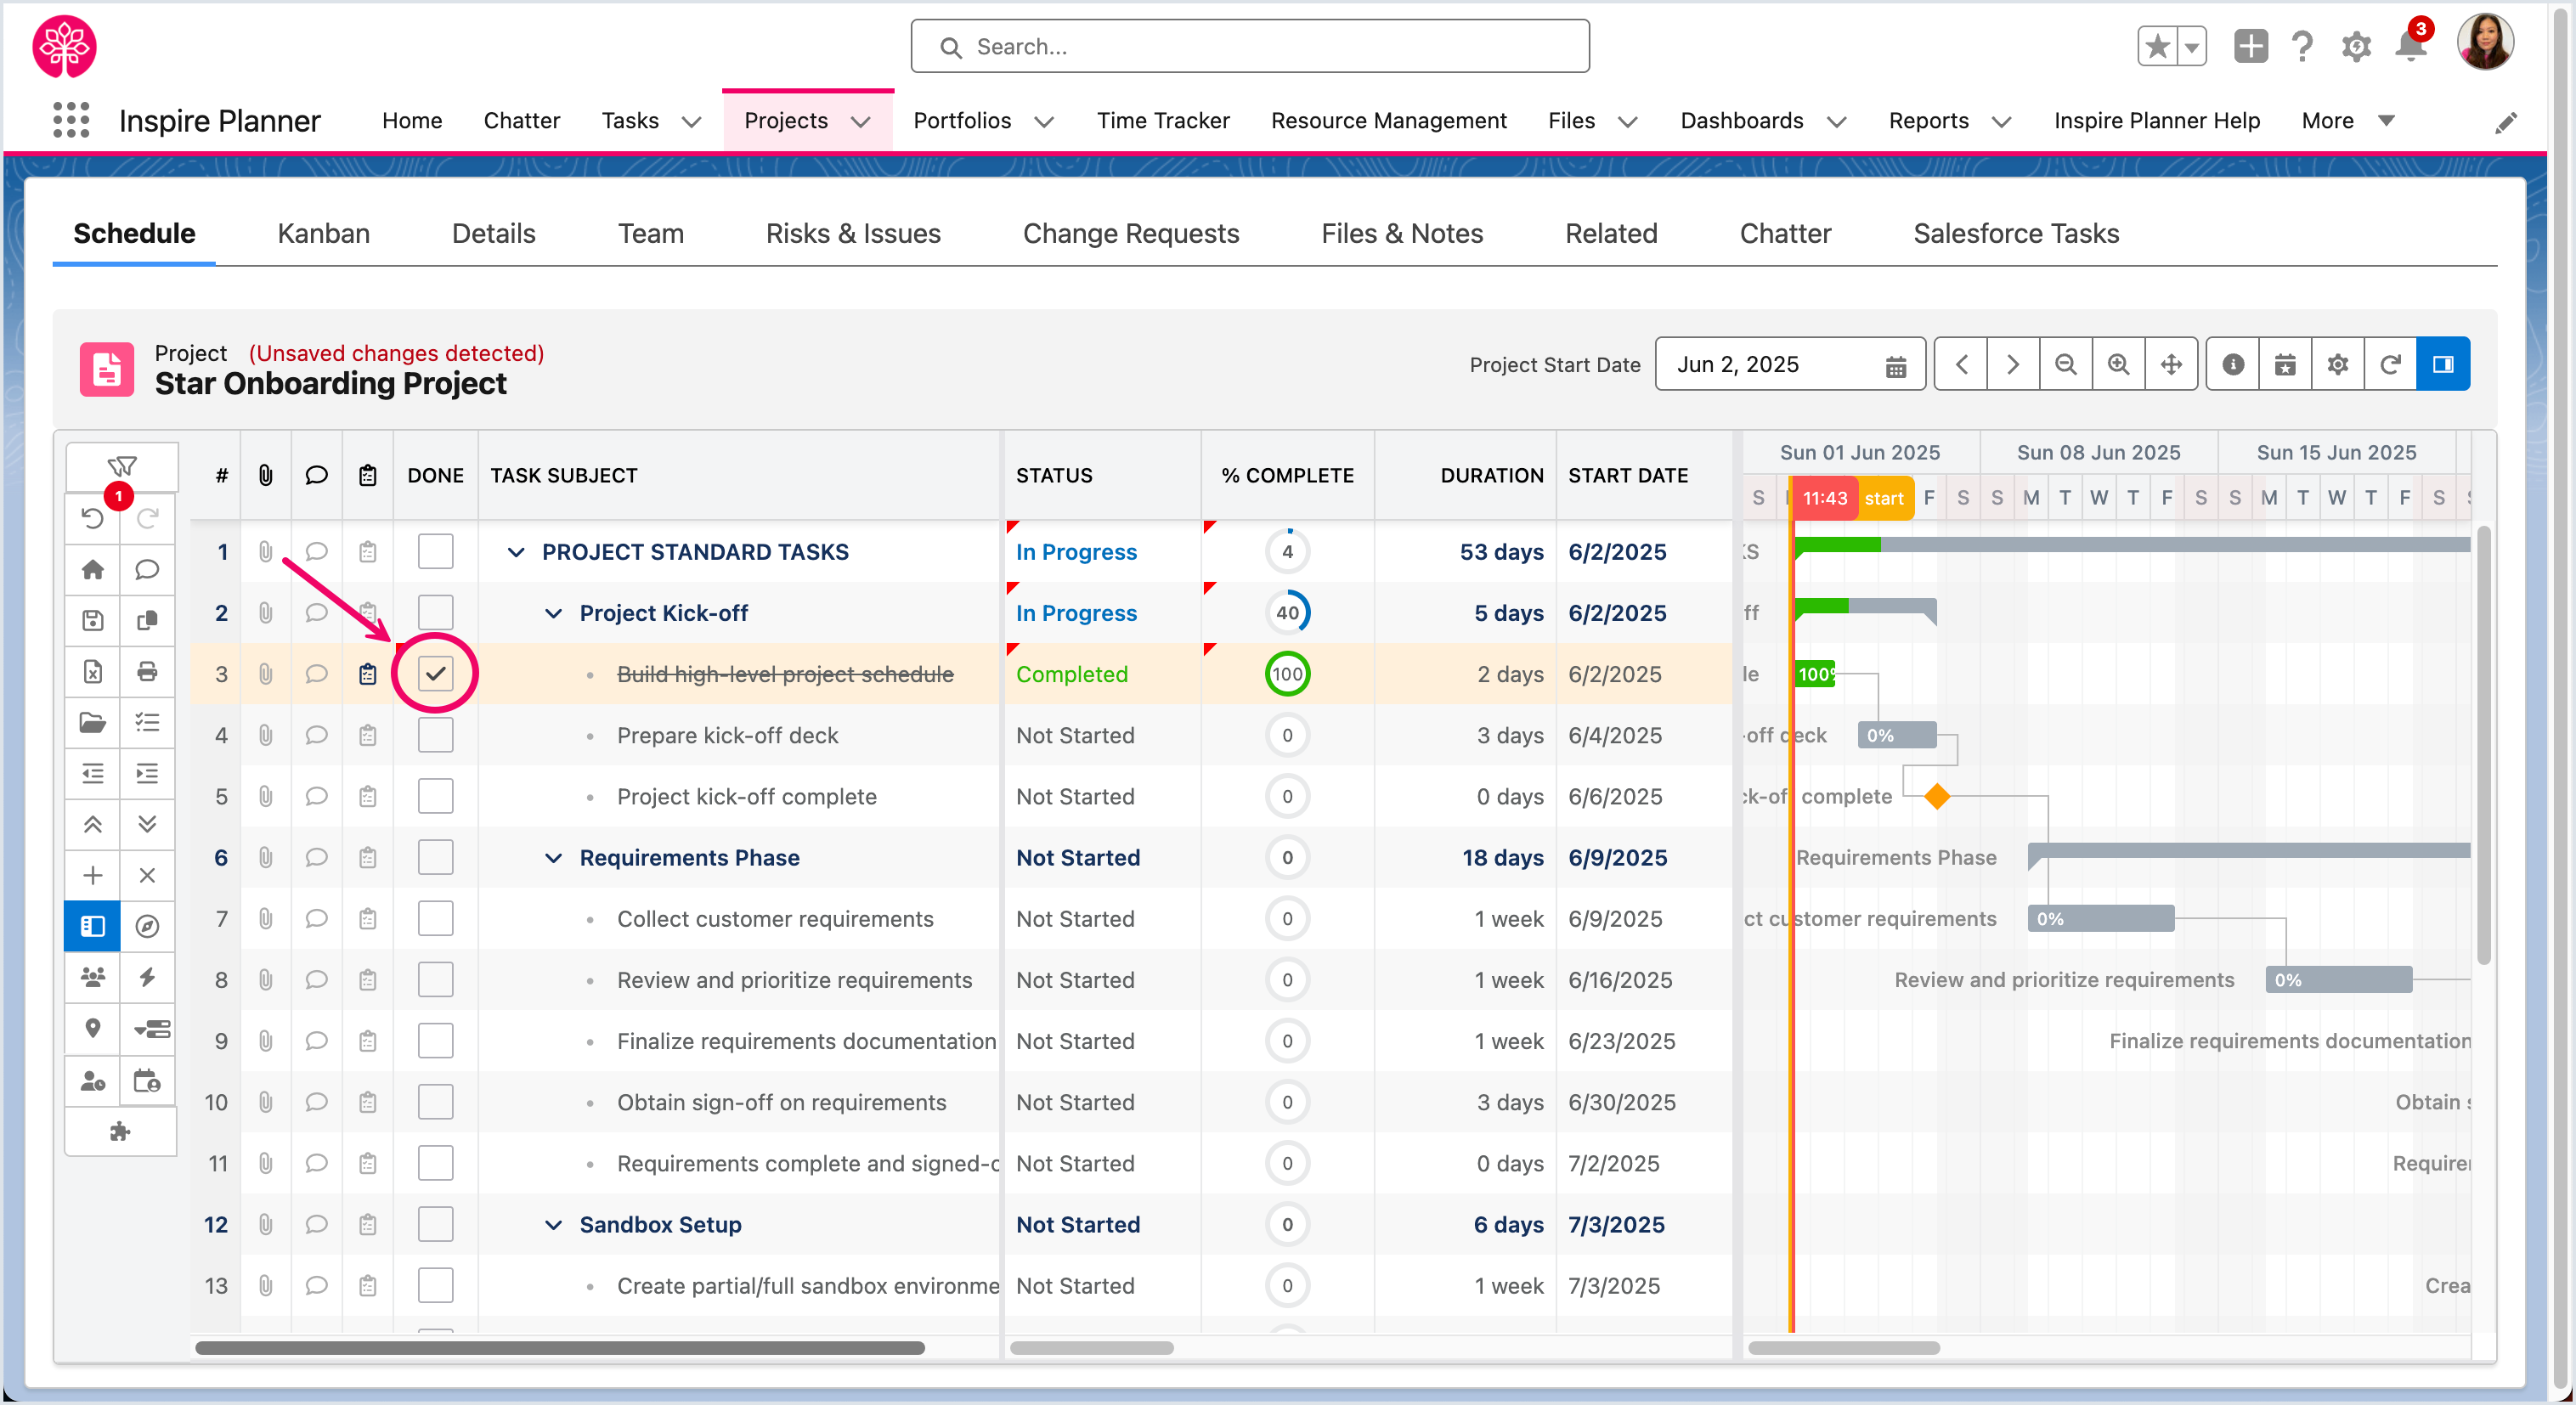Click the fit-to-screen arrows icon

2171,364
